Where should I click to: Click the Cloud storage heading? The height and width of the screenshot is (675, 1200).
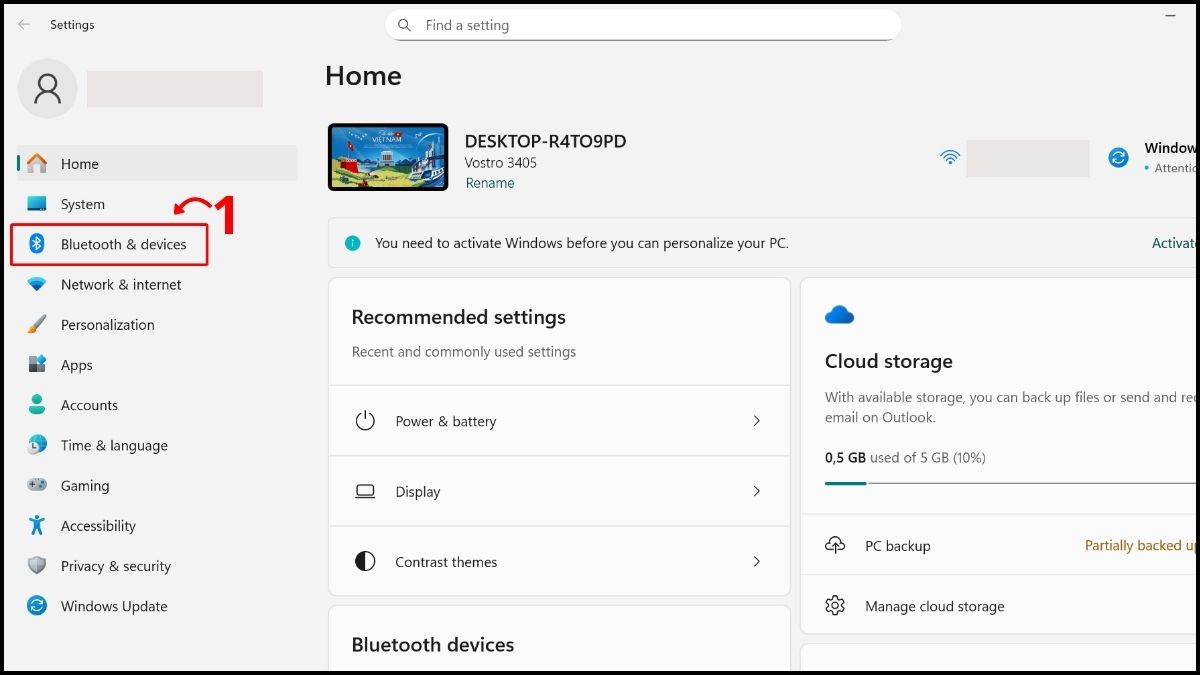tap(889, 361)
